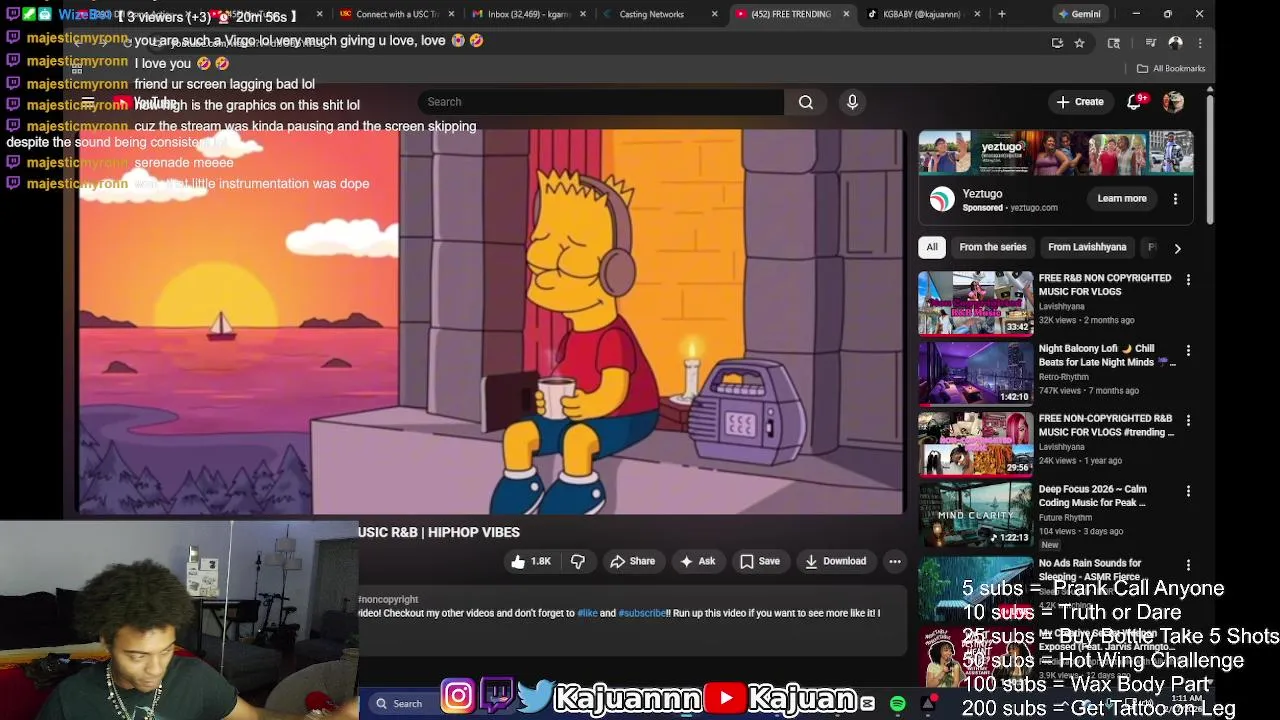Show more filter chips with right arrow

click(1177, 248)
